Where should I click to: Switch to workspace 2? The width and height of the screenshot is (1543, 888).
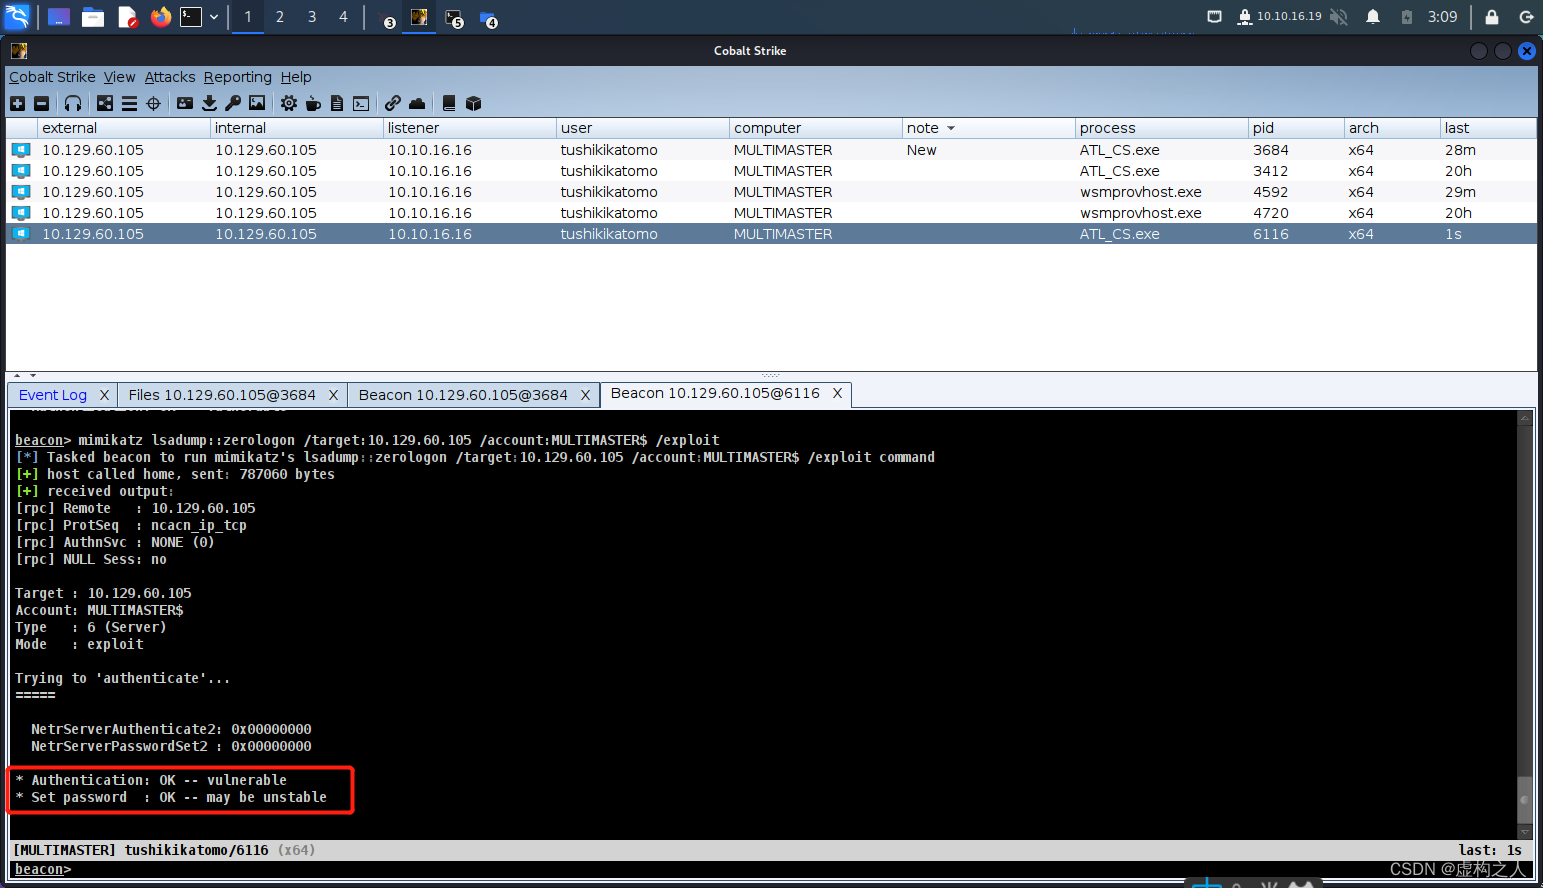pyautogui.click(x=280, y=17)
